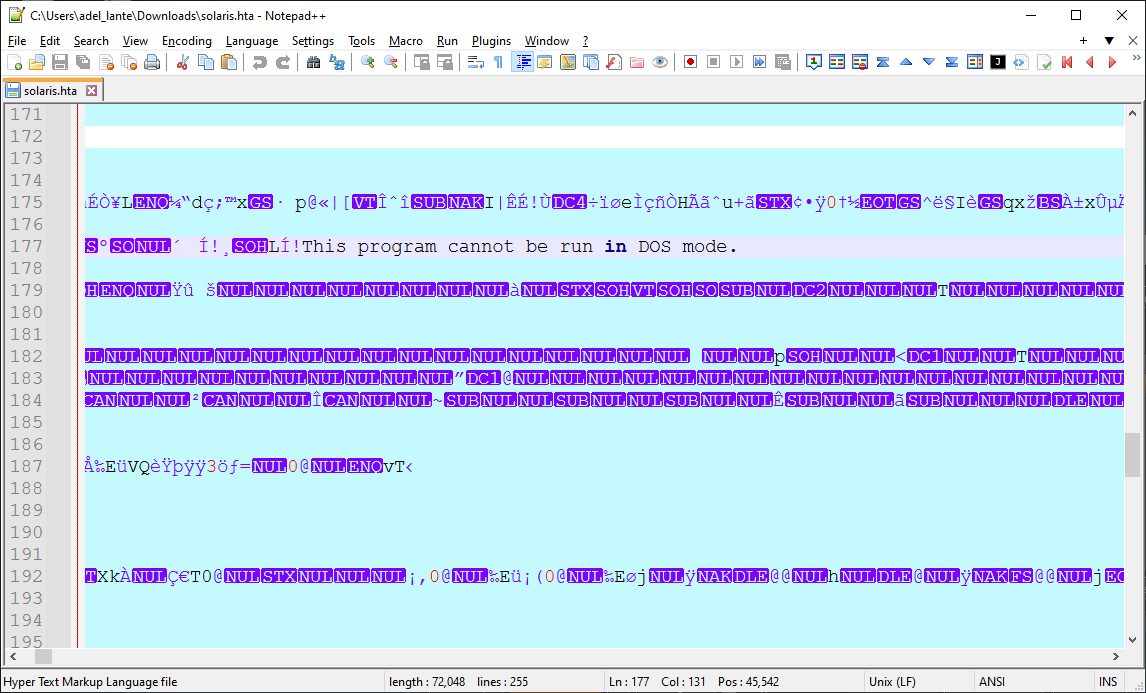Zoom in on the document
The width and height of the screenshot is (1146, 693).
point(368,61)
